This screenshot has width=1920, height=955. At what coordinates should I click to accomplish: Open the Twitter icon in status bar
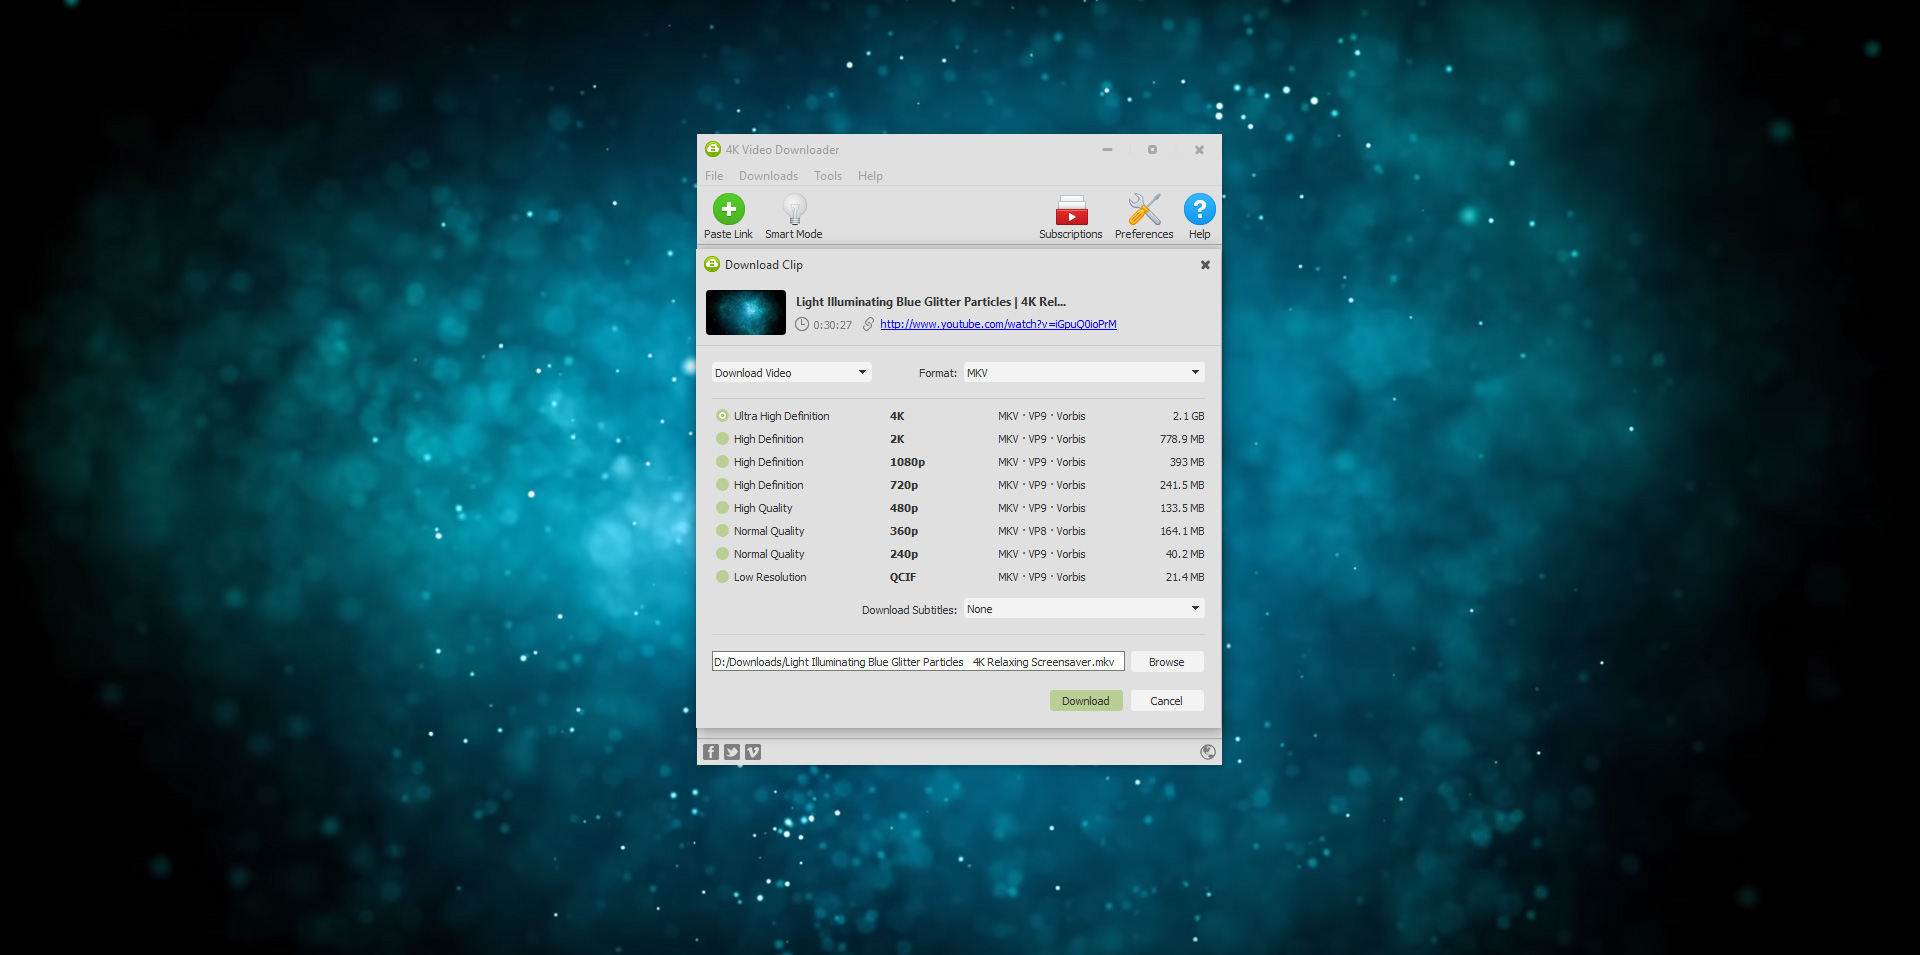pos(732,752)
